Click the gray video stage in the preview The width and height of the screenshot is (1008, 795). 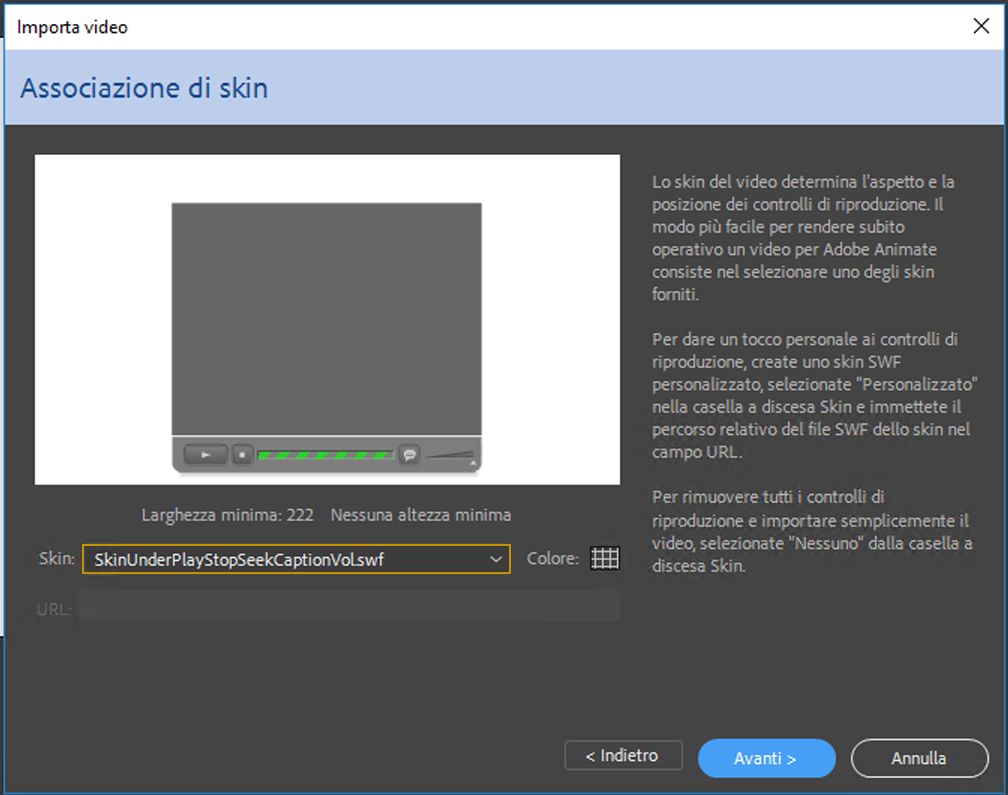326,320
